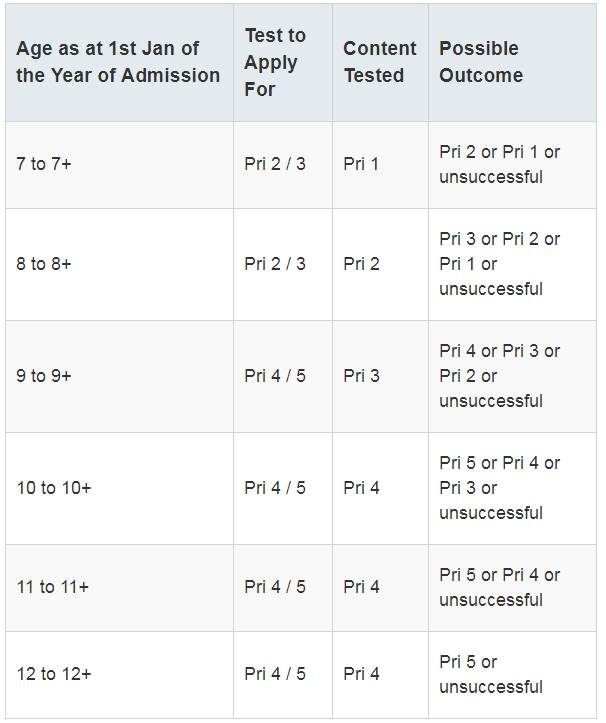Click the 'Test to Apply For' header
606x723 pixels.
[275, 62]
